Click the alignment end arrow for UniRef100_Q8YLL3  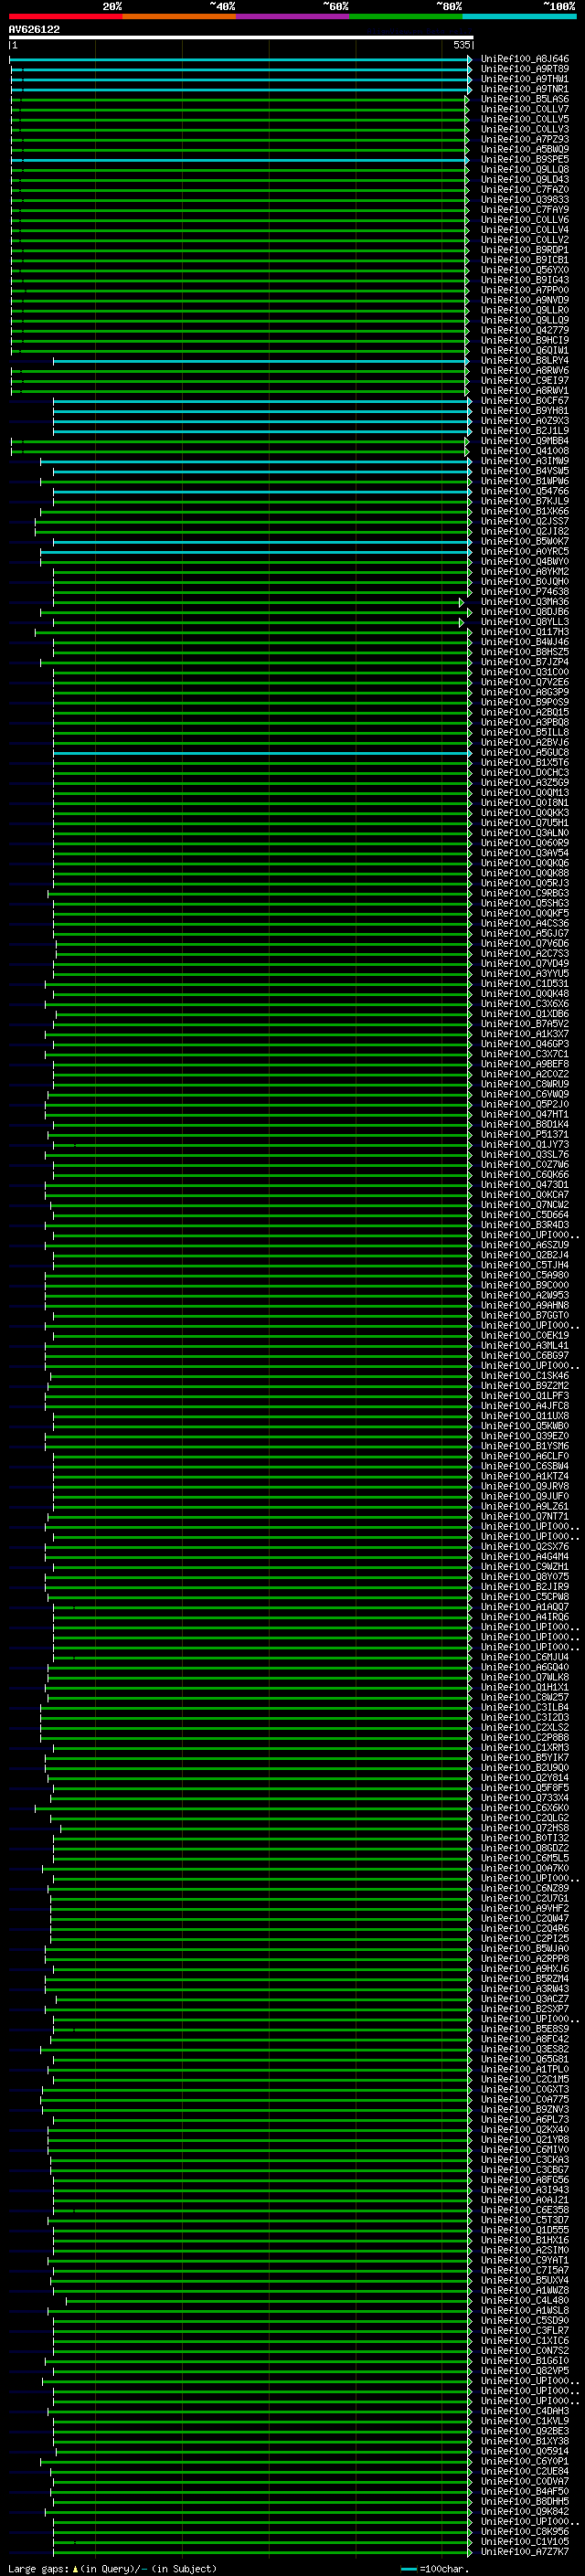pos(462,622)
